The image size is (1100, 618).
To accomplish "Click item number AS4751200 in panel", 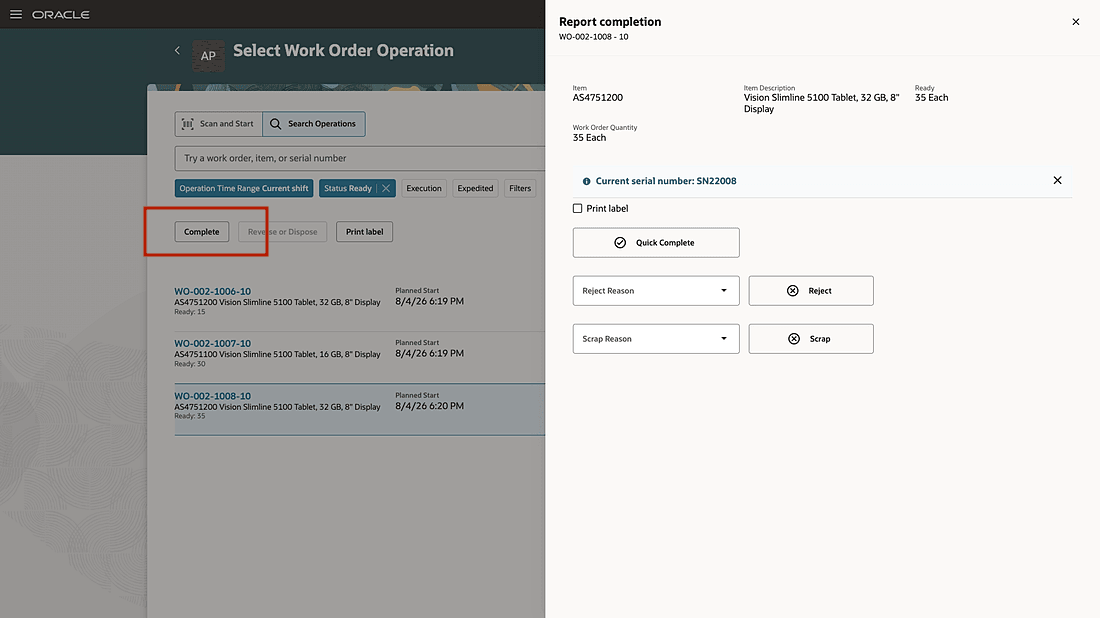I will (598, 98).
